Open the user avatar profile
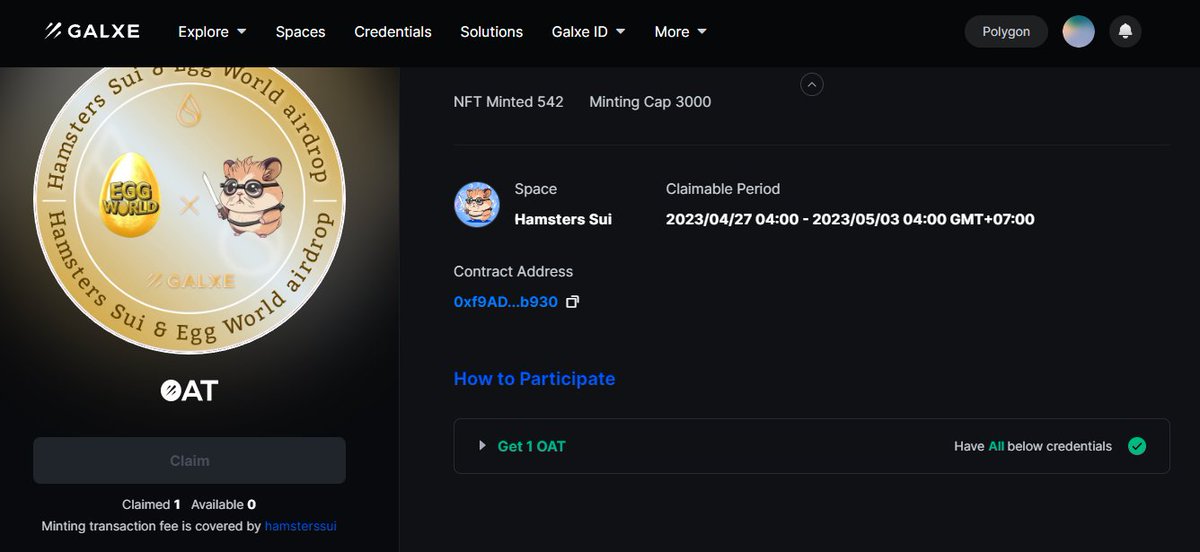Screen dimensions: 1200x552 point(1078,31)
